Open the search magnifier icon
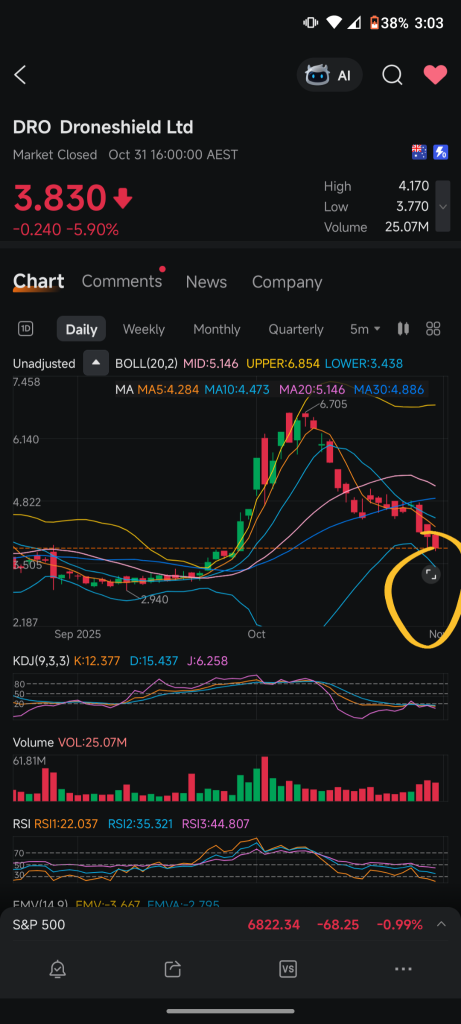Screen dimensions: 461x1024 pyautogui.click(x=392, y=75)
